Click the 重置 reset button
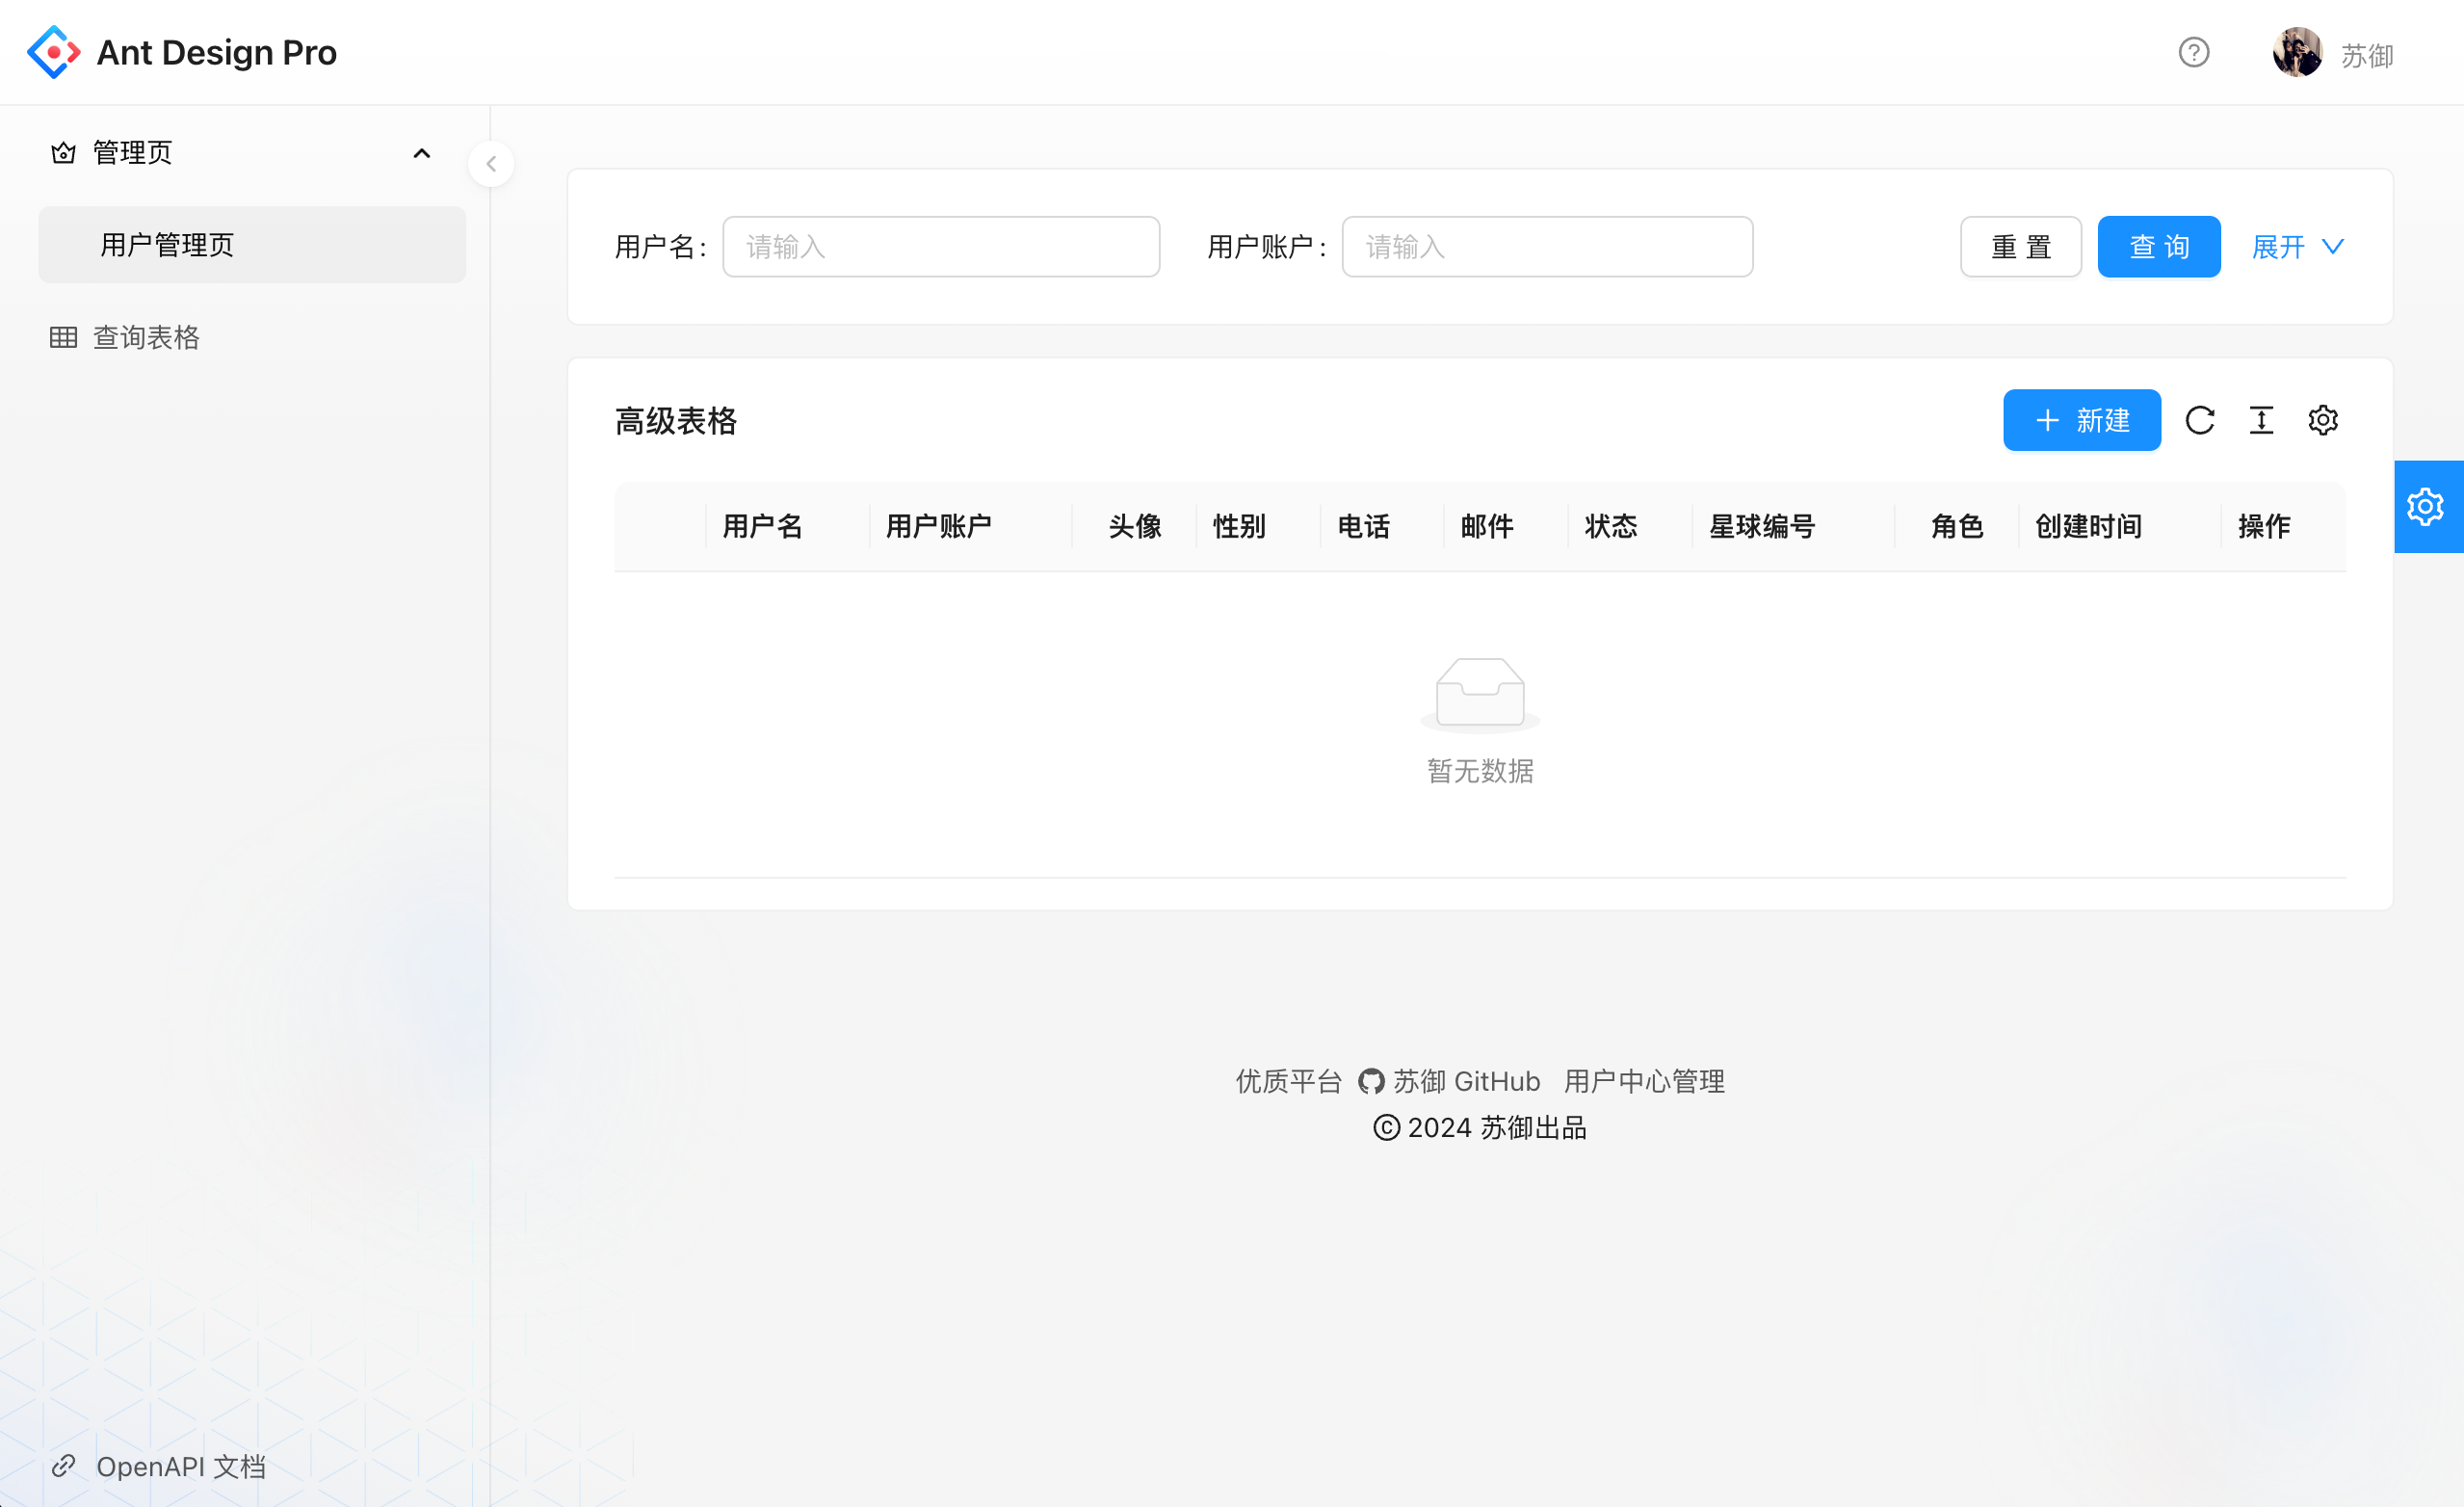The height and width of the screenshot is (1507, 2464). tap(2020, 247)
